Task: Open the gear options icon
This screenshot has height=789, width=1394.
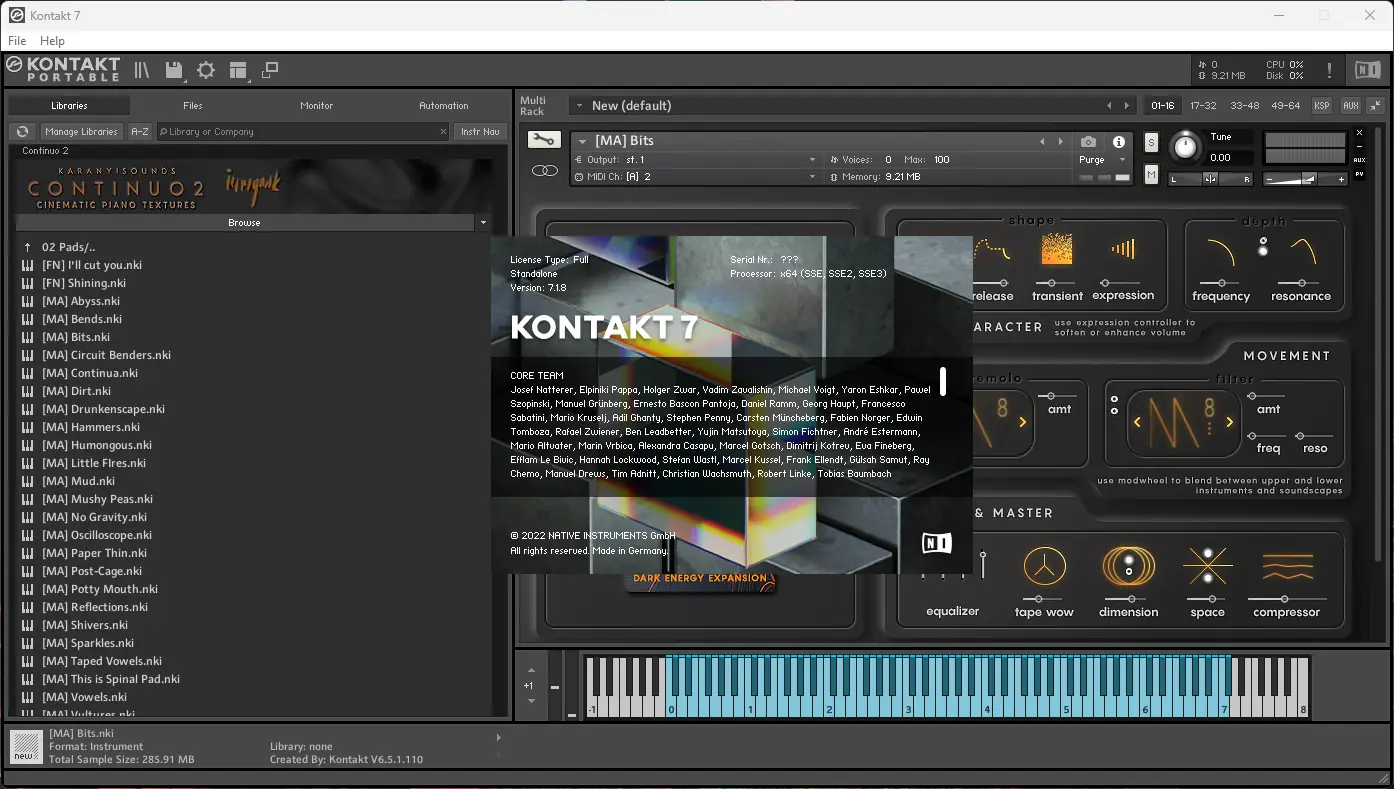Action: click(206, 70)
